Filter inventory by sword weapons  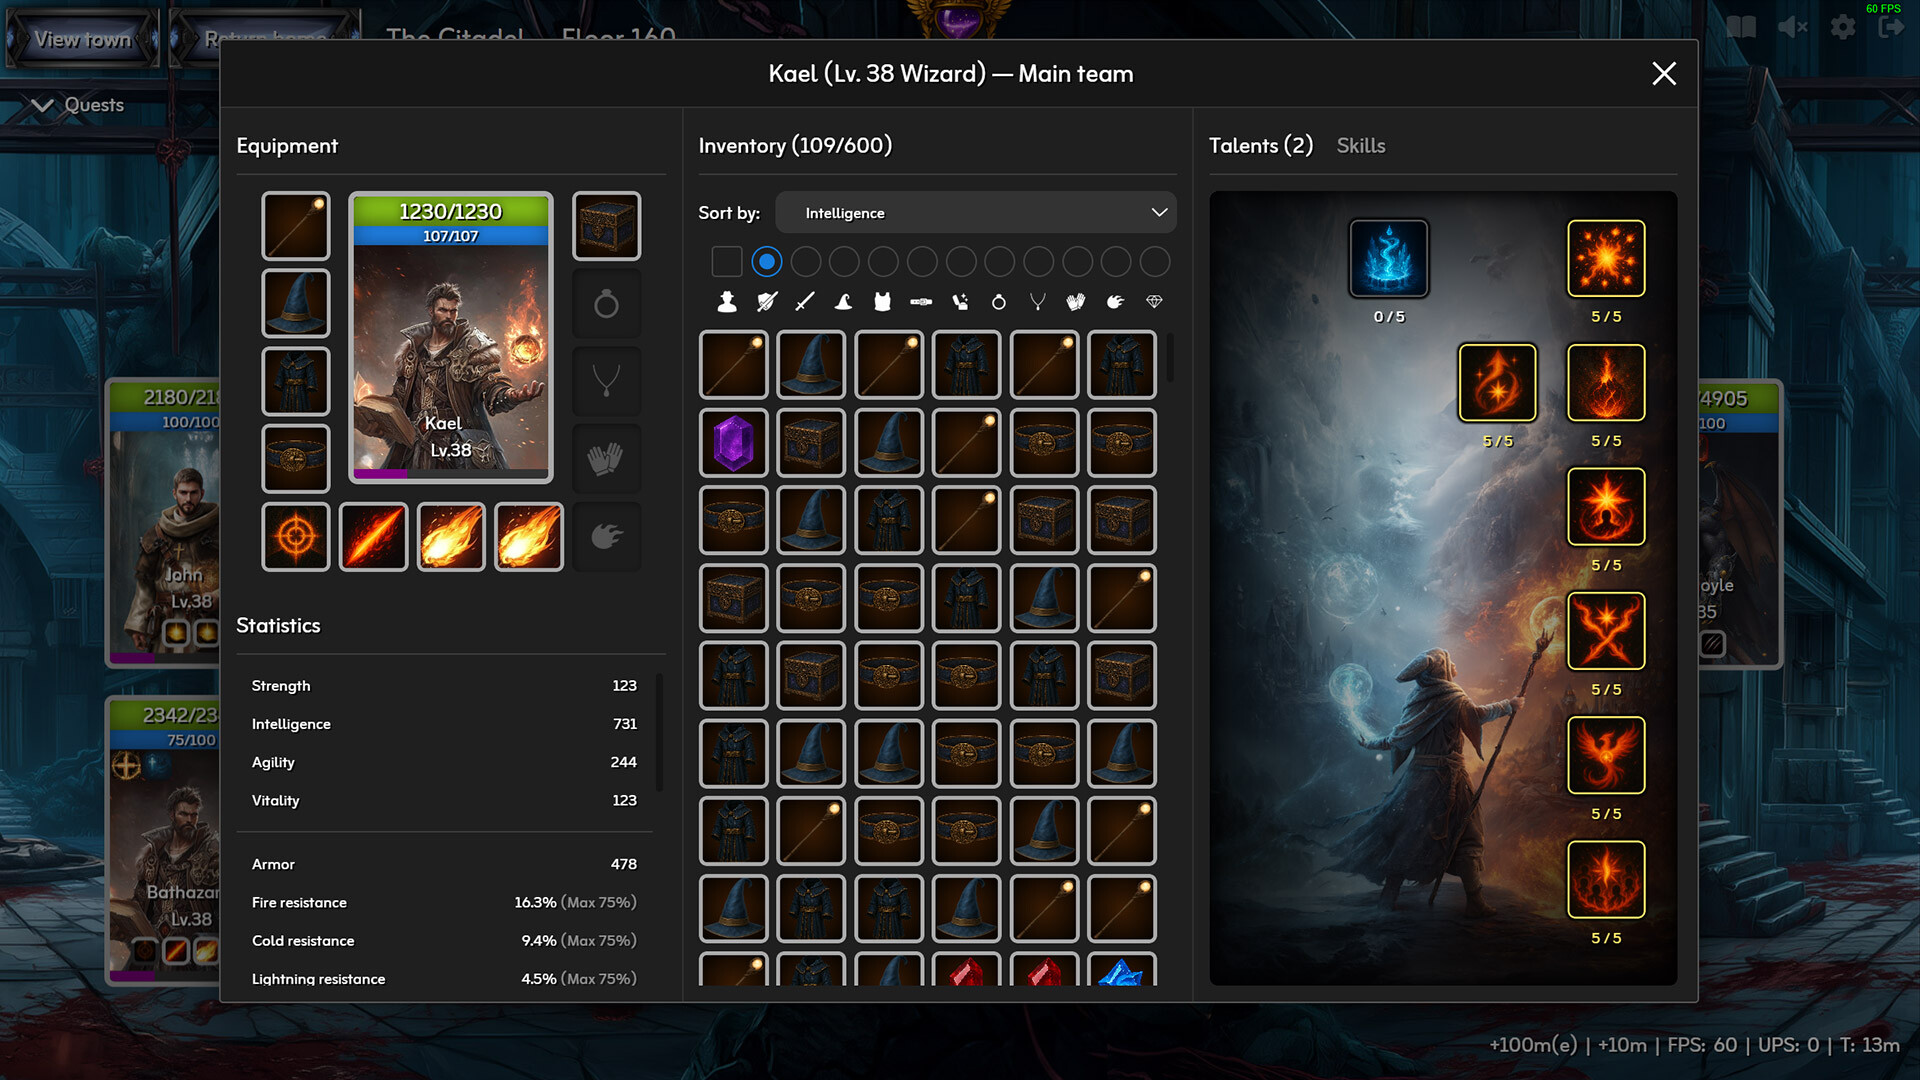click(803, 301)
